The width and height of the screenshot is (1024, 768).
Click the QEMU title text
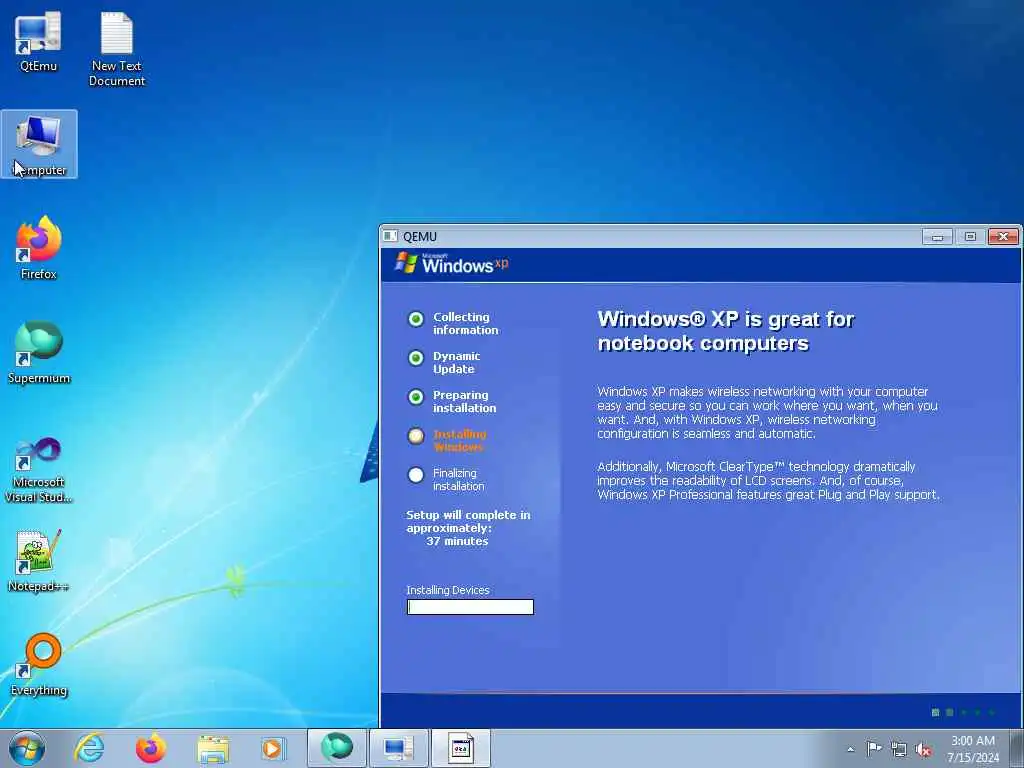coord(420,236)
